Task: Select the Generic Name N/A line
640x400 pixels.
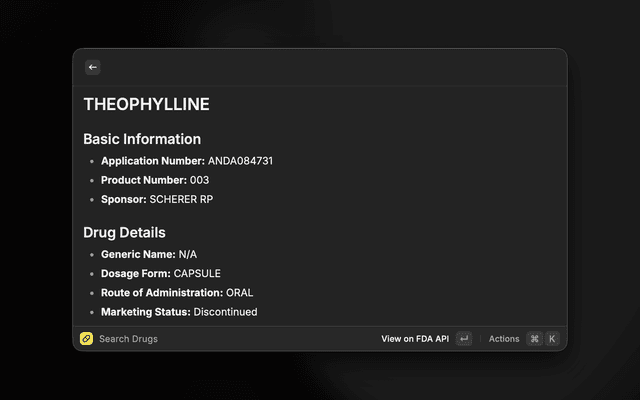Action: (149, 255)
